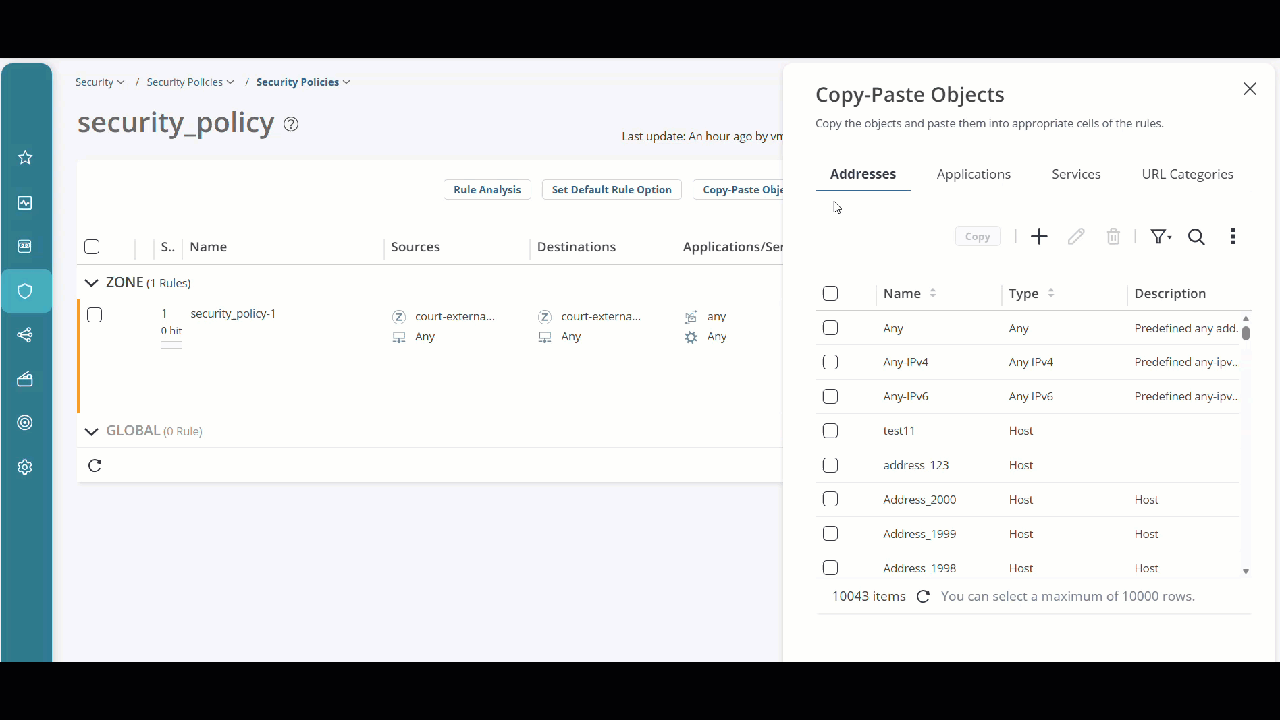Toggle the select-all checkbox in addresses table
This screenshot has width=1280, height=720.
(830, 293)
